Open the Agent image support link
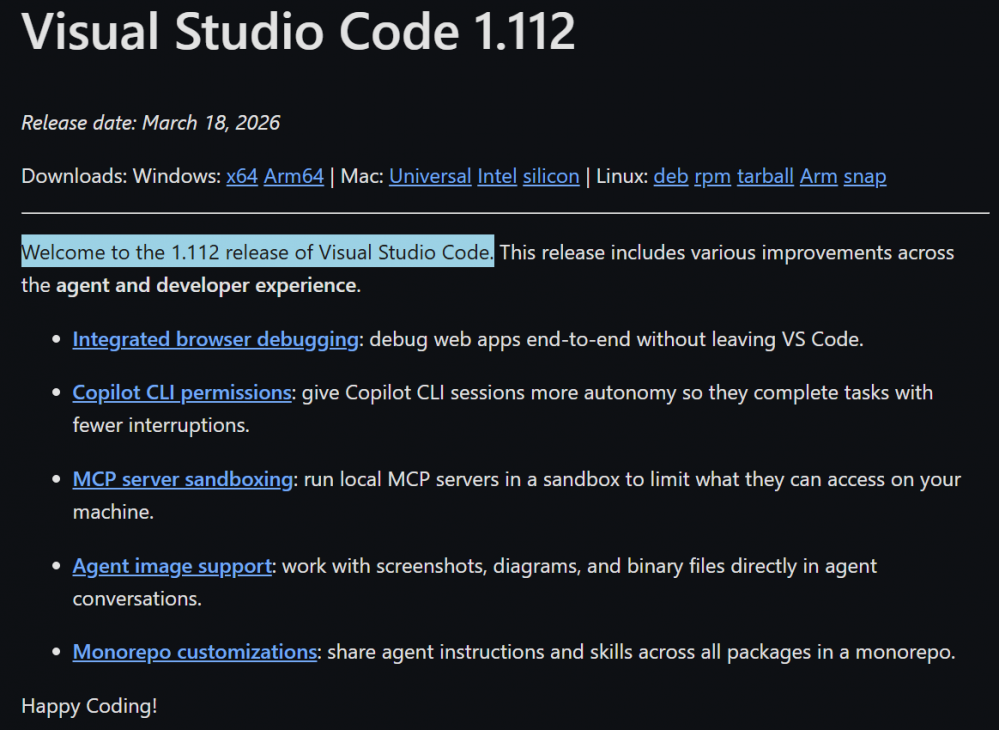Image resolution: width=999 pixels, height=730 pixels. click(x=172, y=566)
